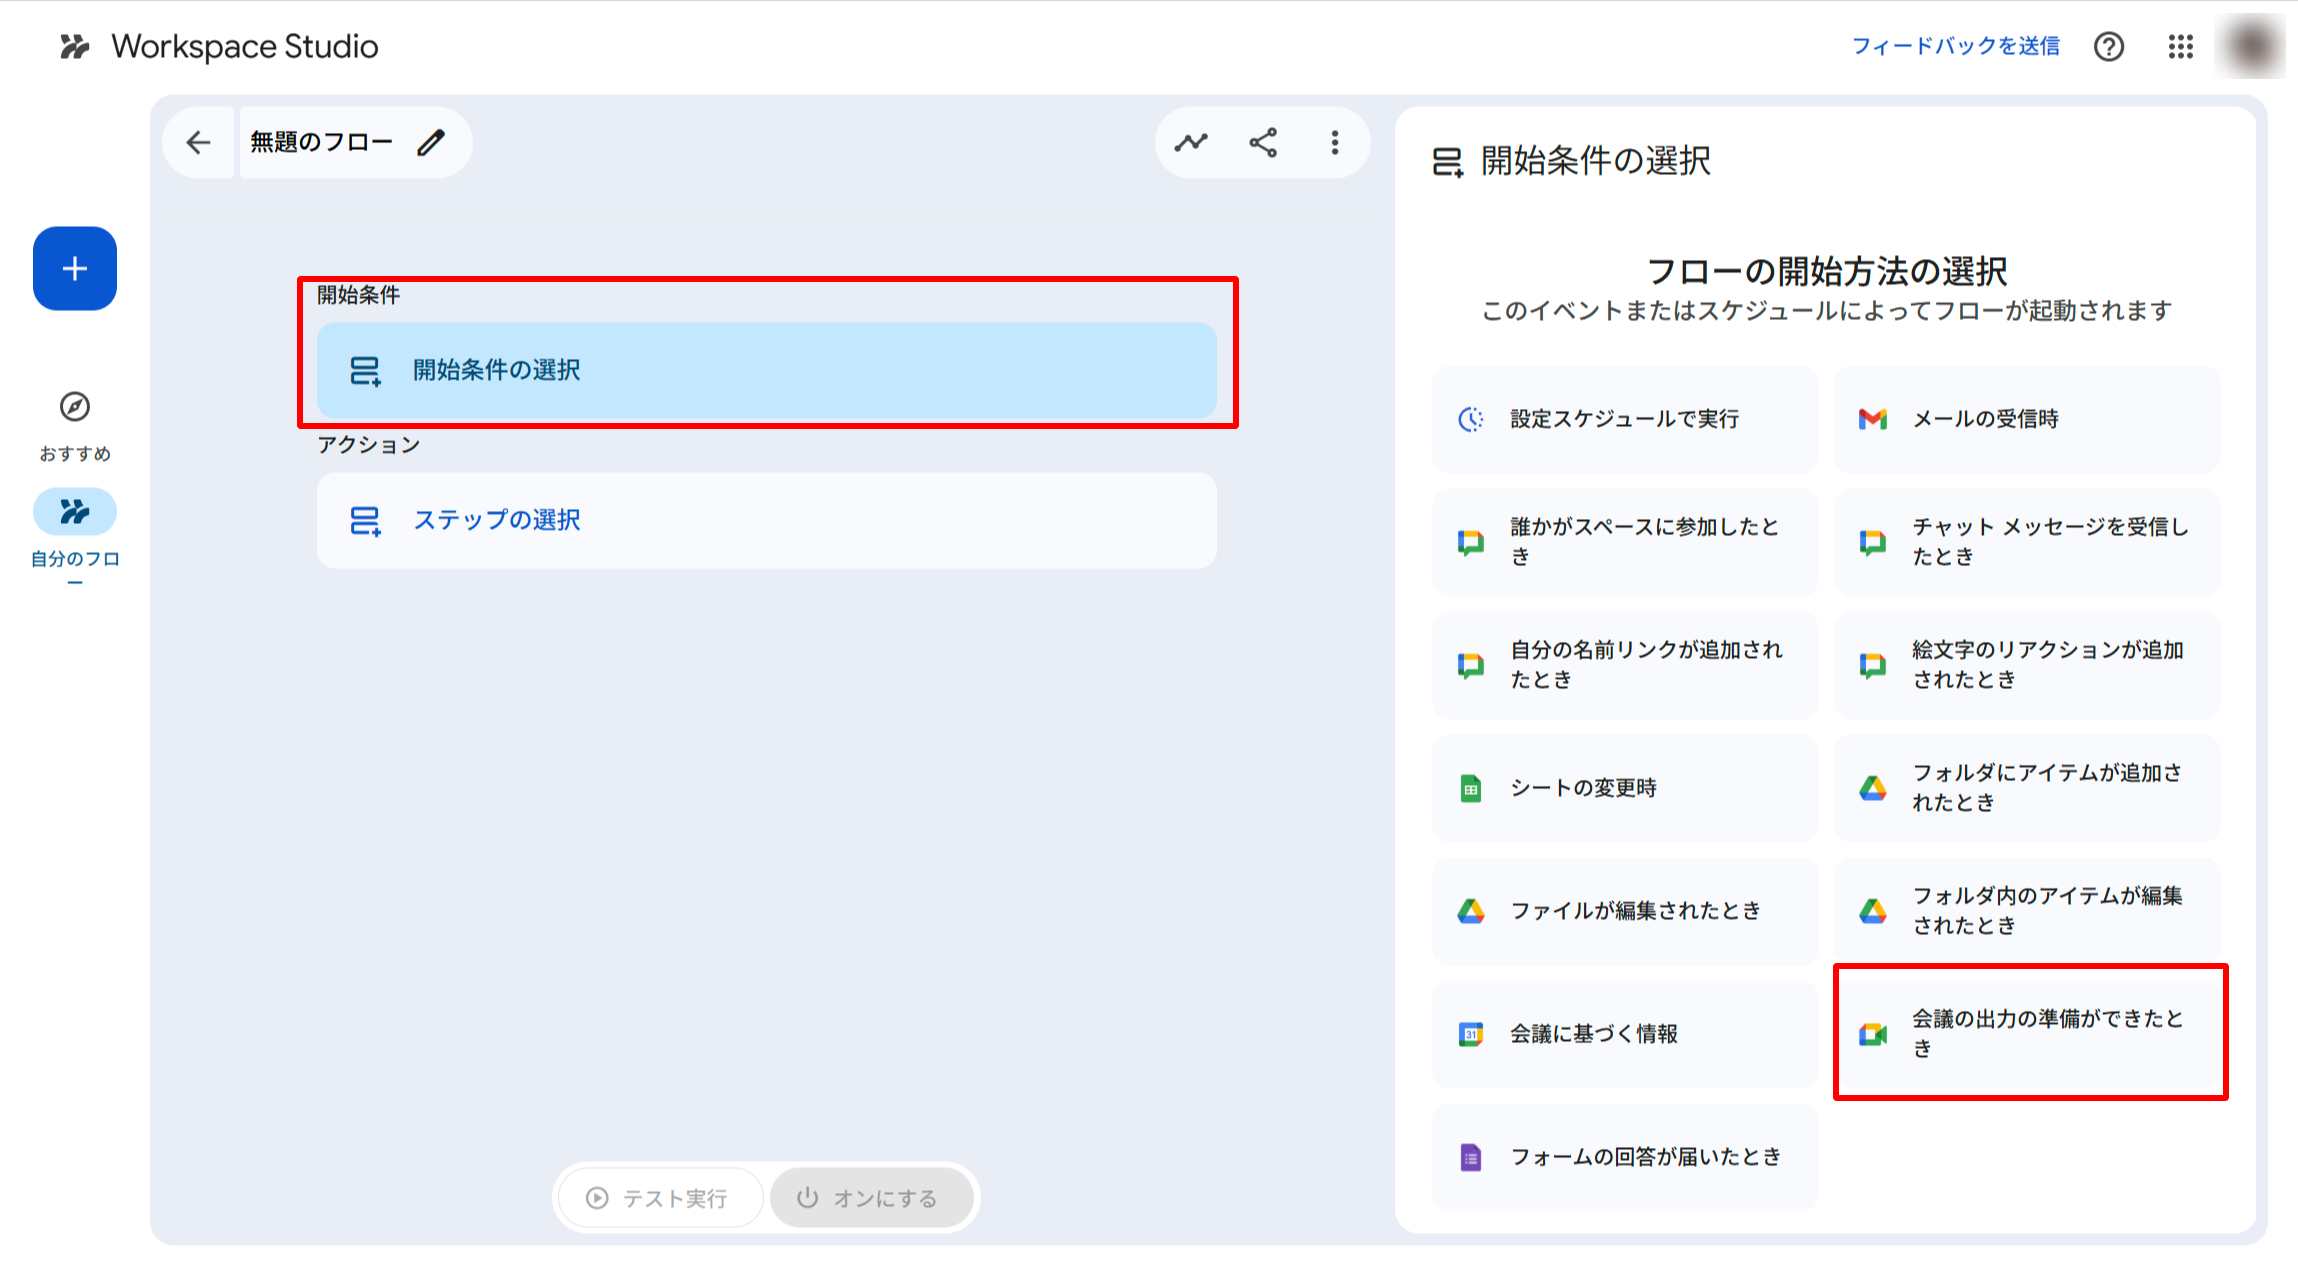Choose フォームの回答が届いたとき trigger

[1625, 1157]
